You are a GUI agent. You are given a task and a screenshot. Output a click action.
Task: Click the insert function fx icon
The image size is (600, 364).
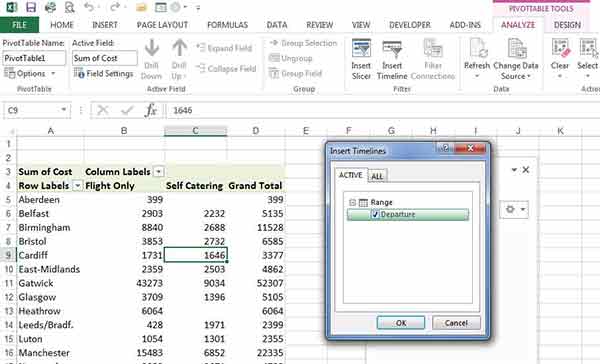(x=151, y=111)
